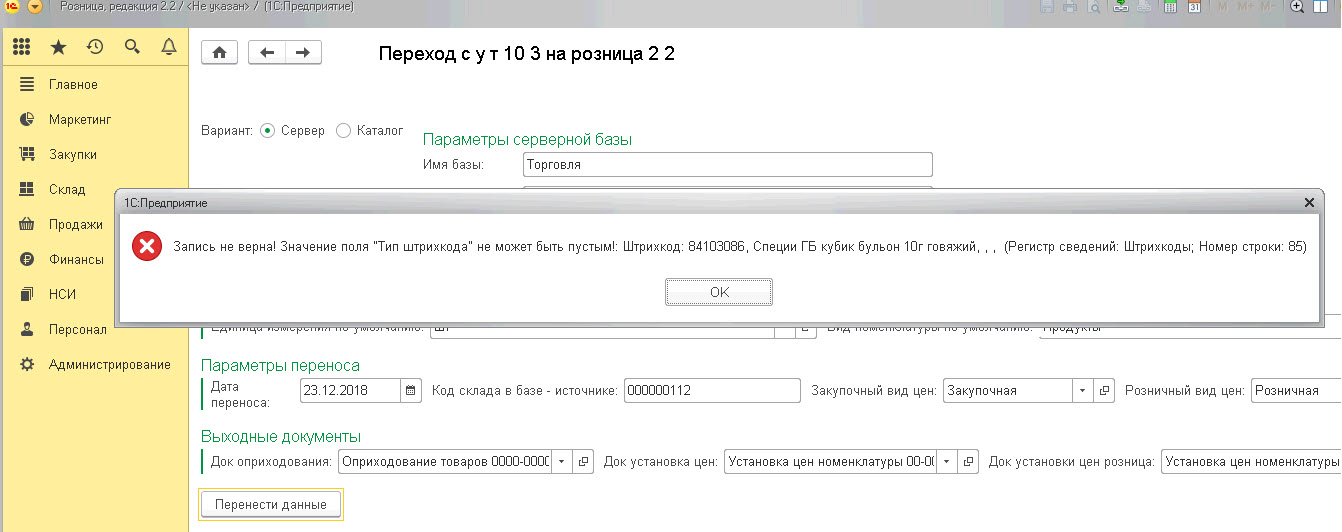This screenshot has width=1342, height=532.
Task: Click the Save diskette toolbar icon
Action: pos(1047,7)
